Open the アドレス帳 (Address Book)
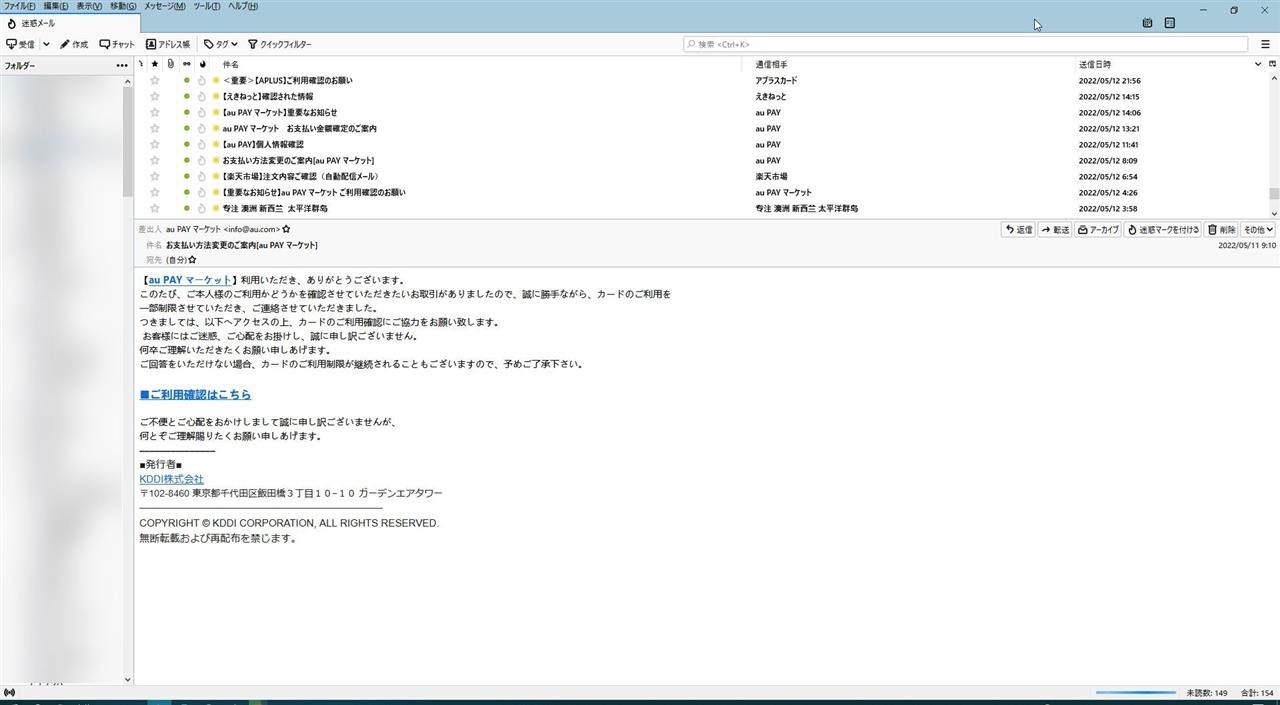Screen dimensions: 1280x705 [x=168, y=44]
